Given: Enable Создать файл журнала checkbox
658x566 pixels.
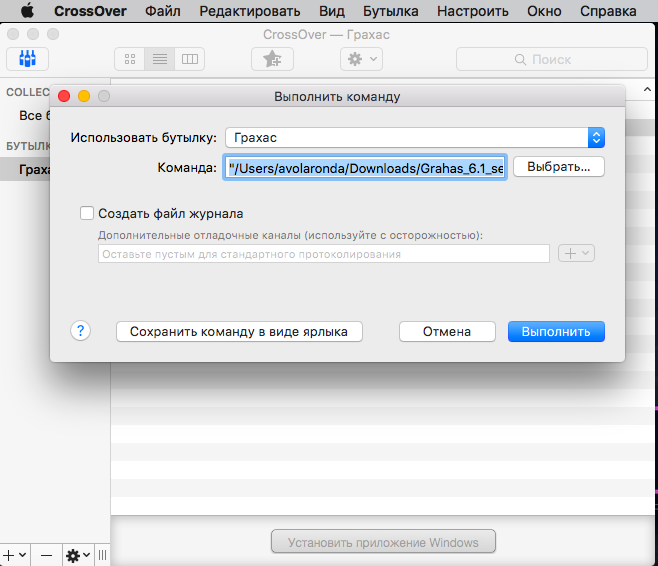Looking at the screenshot, I should pos(87,213).
